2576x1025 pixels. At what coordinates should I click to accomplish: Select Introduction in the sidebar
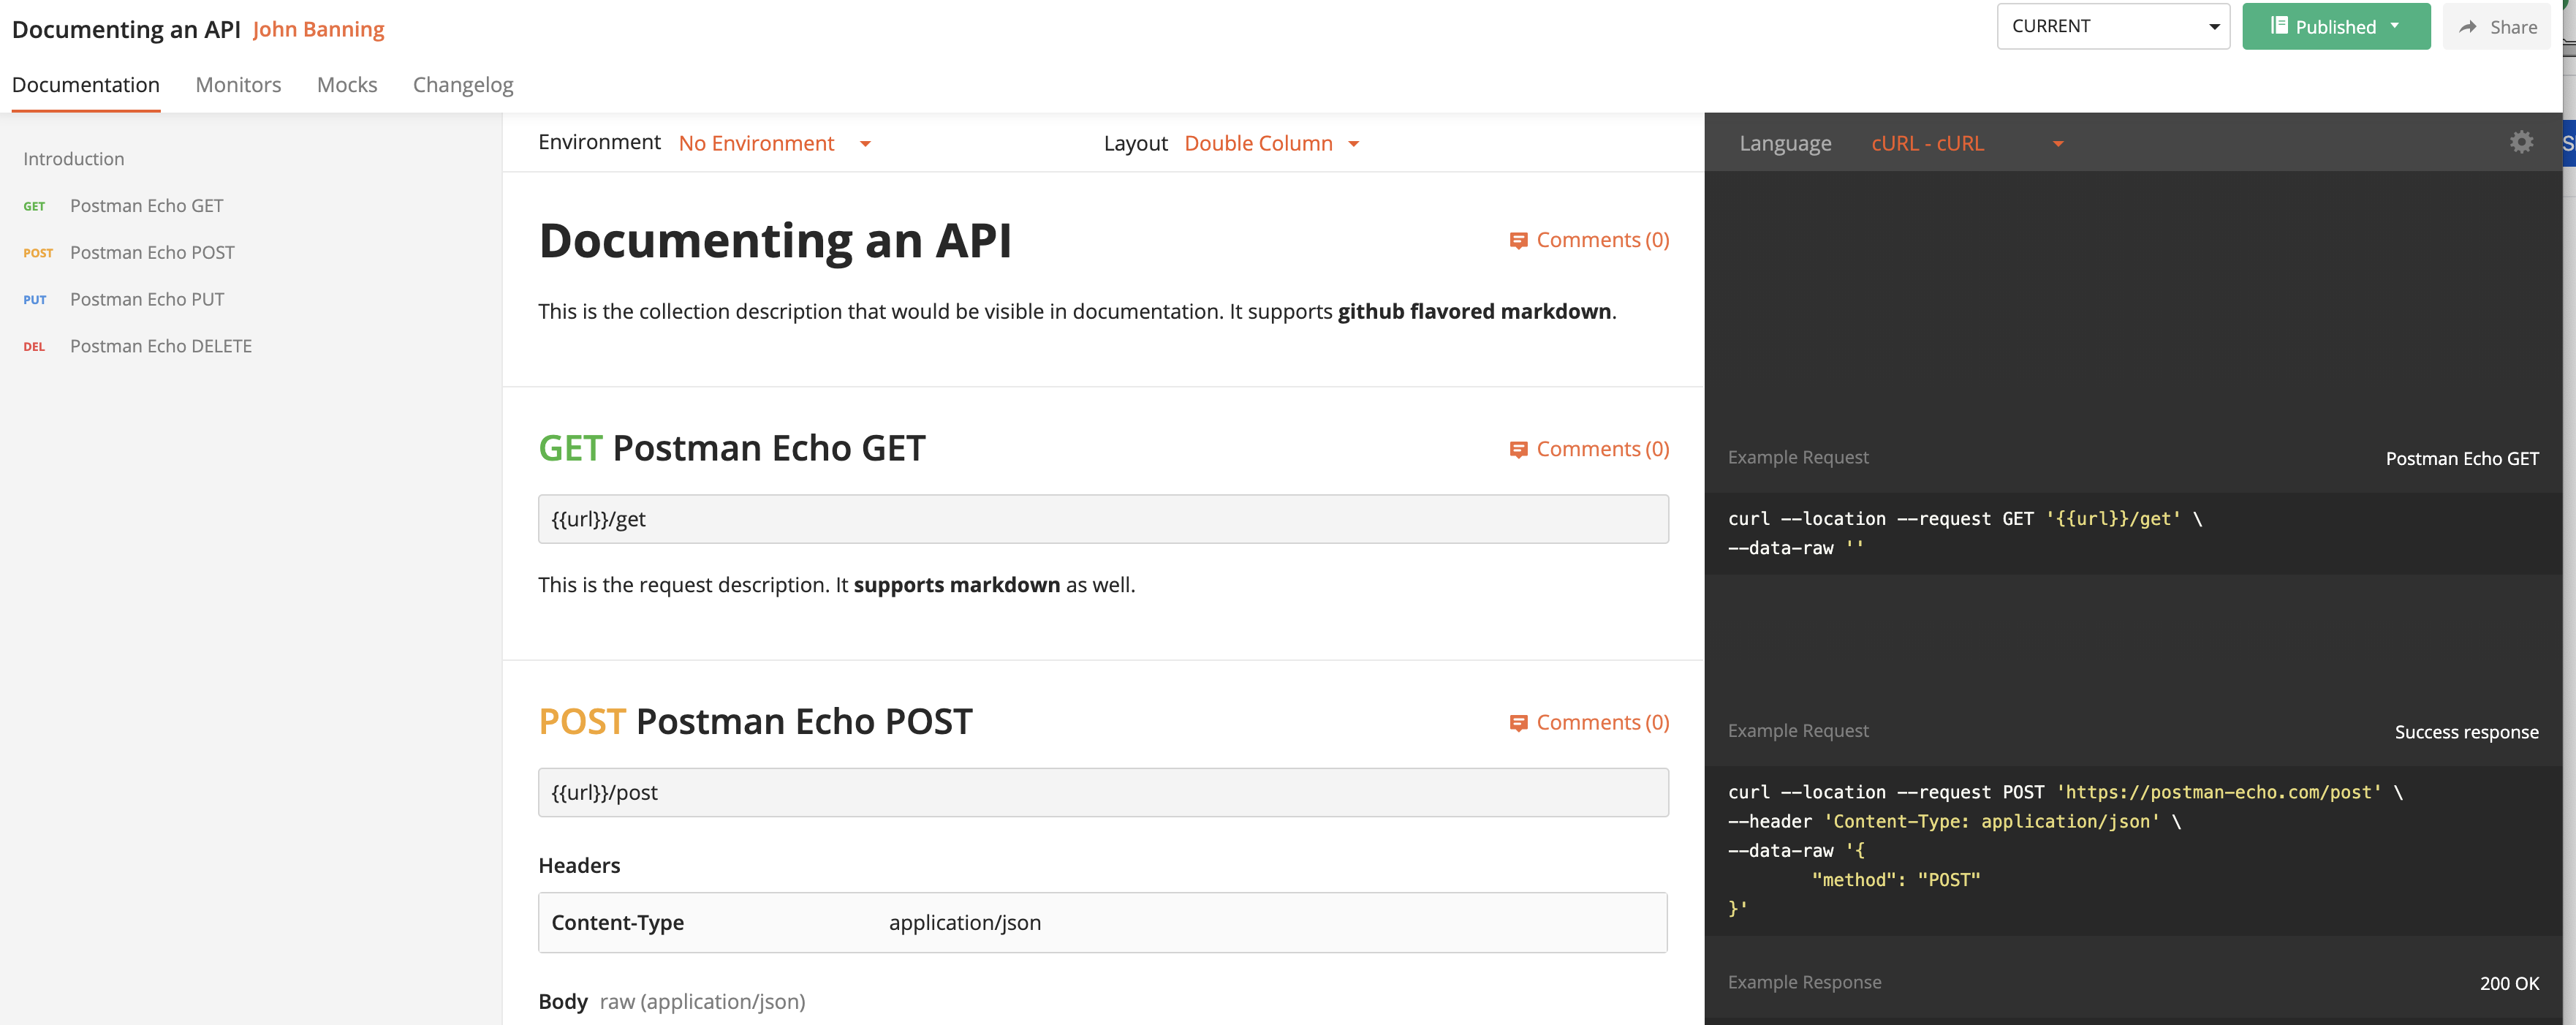click(73, 158)
